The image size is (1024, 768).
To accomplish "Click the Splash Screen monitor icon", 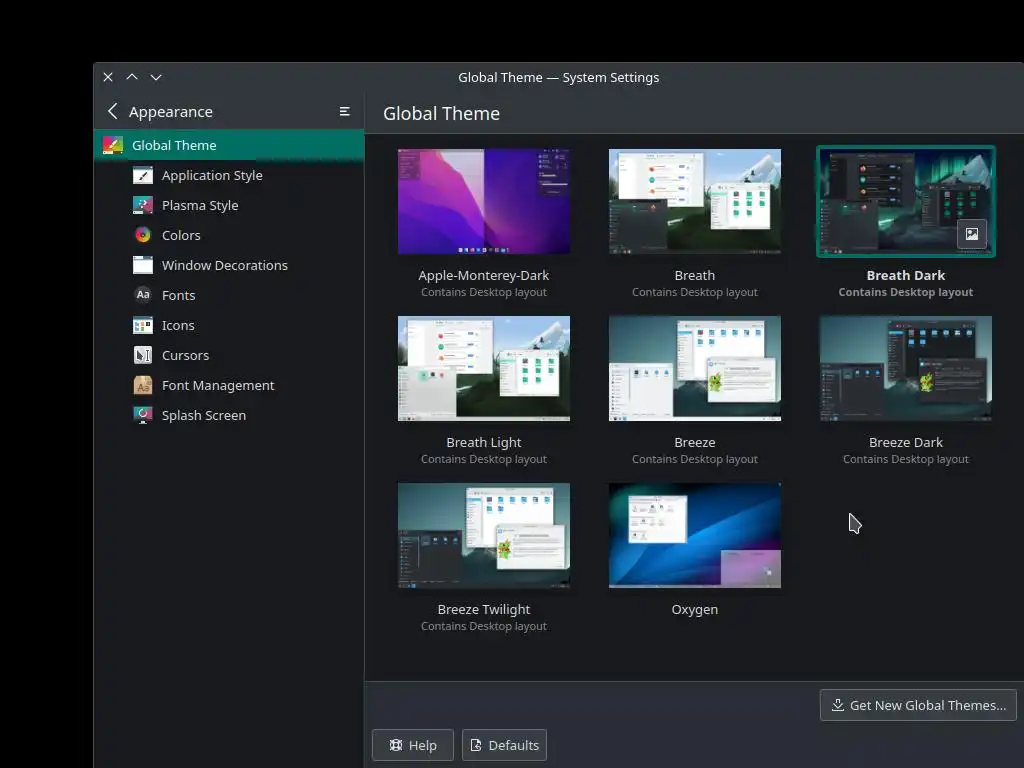I will (x=142, y=415).
